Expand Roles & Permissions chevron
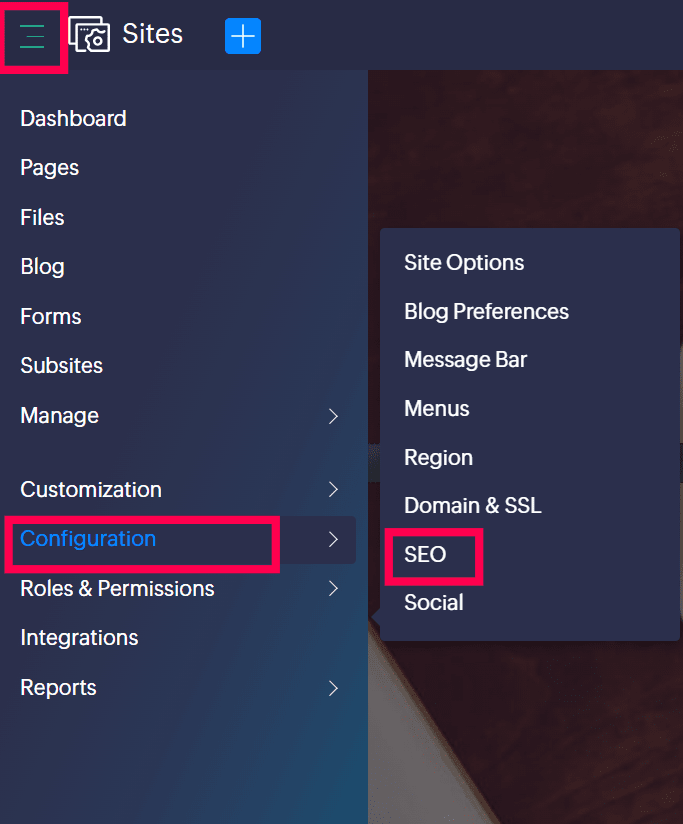 pyautogui.click(x=333, y=589)
